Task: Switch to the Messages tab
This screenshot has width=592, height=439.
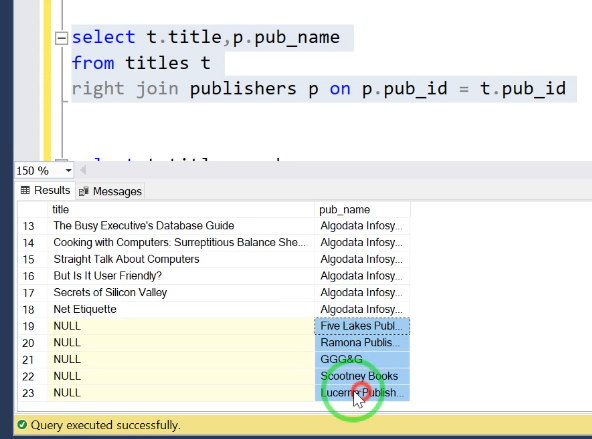Action: [x=110, y=191]
